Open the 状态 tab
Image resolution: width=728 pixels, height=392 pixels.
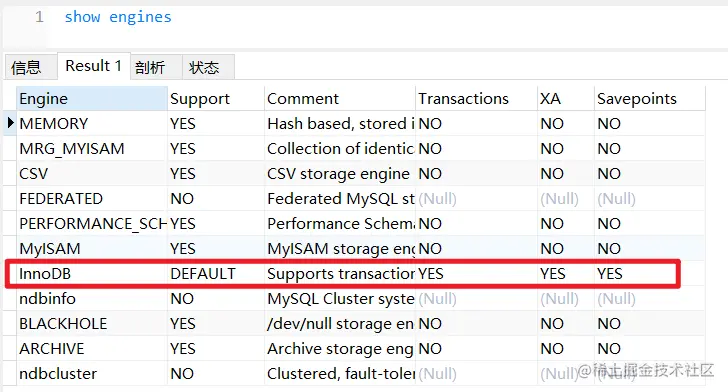[x=204, y=67]
